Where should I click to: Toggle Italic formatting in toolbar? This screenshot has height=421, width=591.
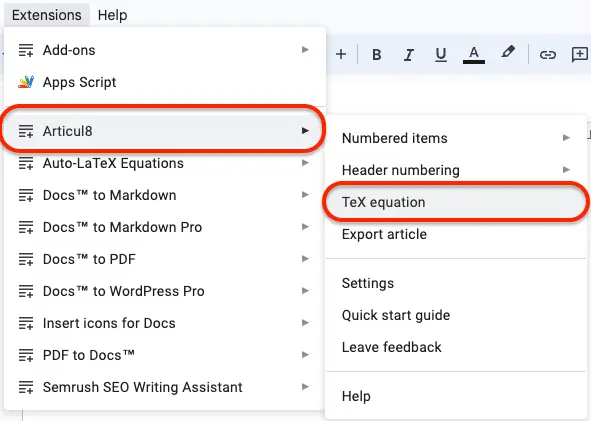coord(409,55)
